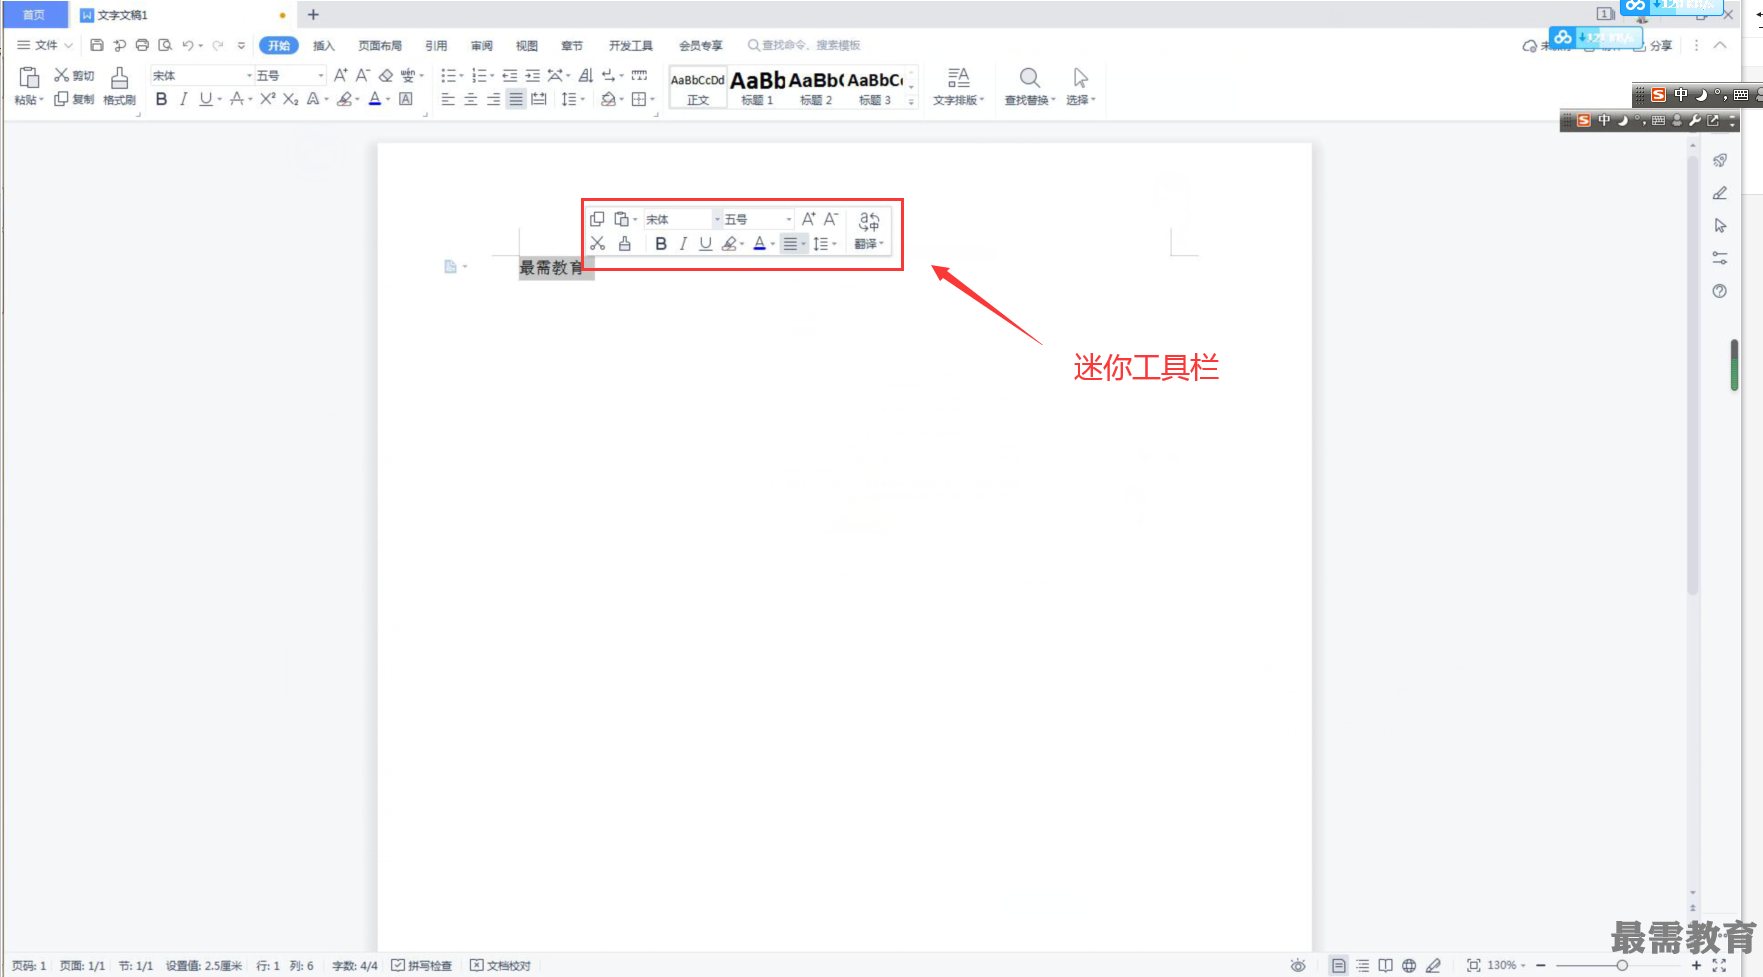Image resolution: width=1763 pixels, height=977 pixels.
Task: Decrease font size with ribbon A- icon
Action: click(362, 75)
